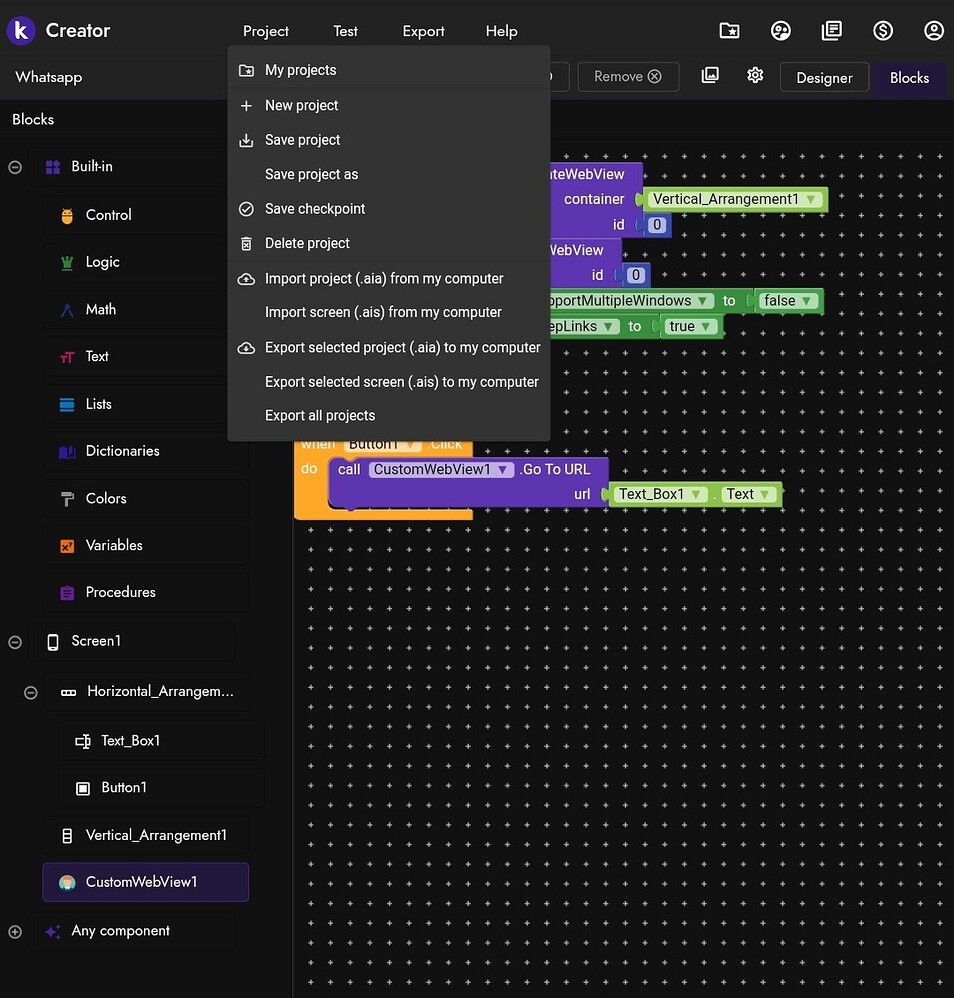Image resolution: width=954 pixels, height=998 pixels.
Task: Select the Math blocks category
Action: pos(145,309)
